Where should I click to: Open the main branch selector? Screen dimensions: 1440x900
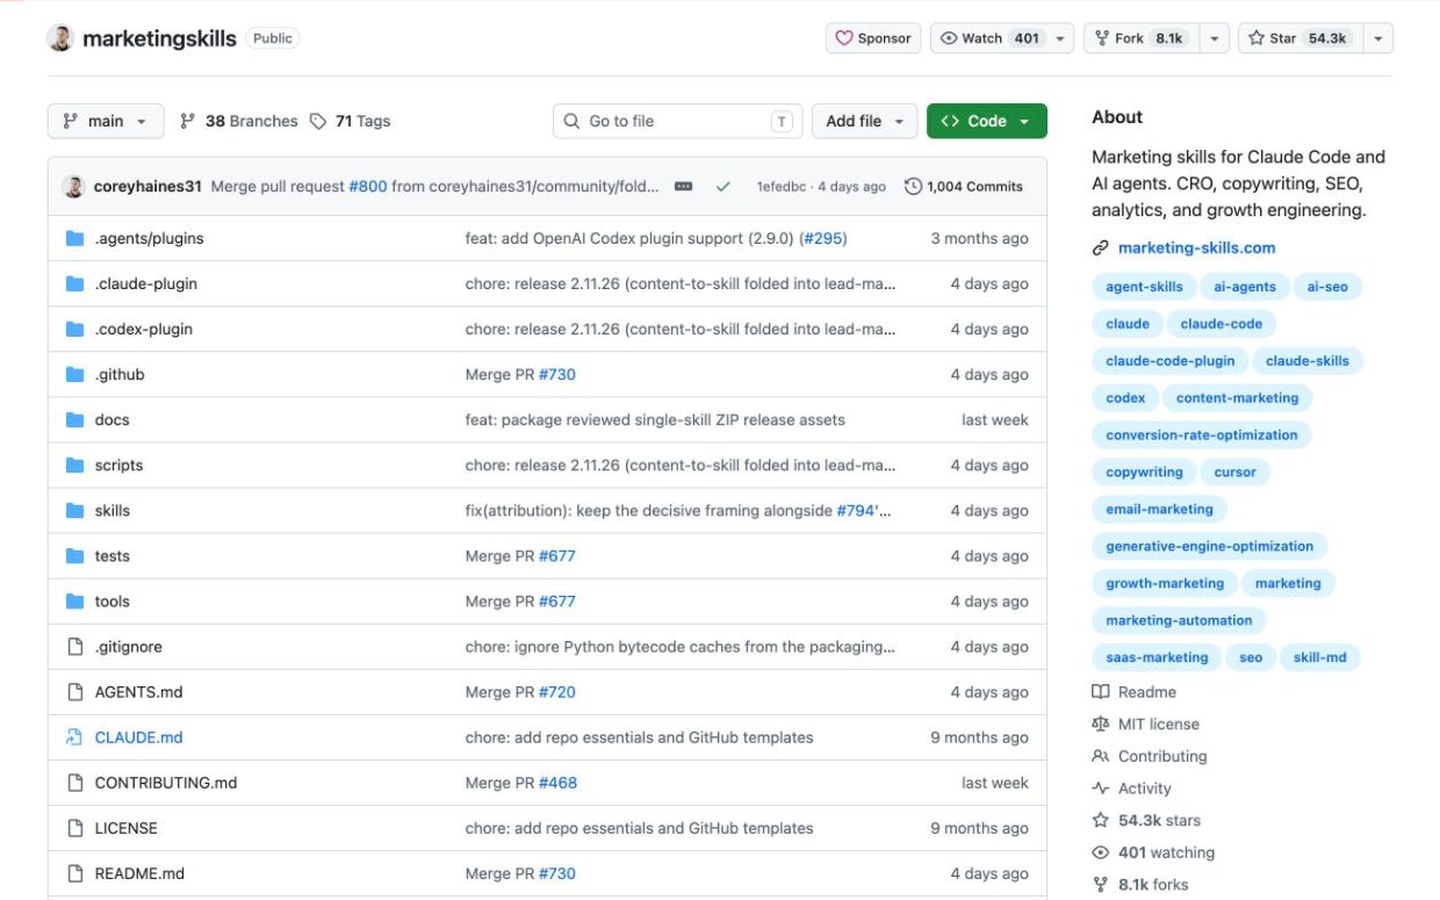click(x=105, y=121)
